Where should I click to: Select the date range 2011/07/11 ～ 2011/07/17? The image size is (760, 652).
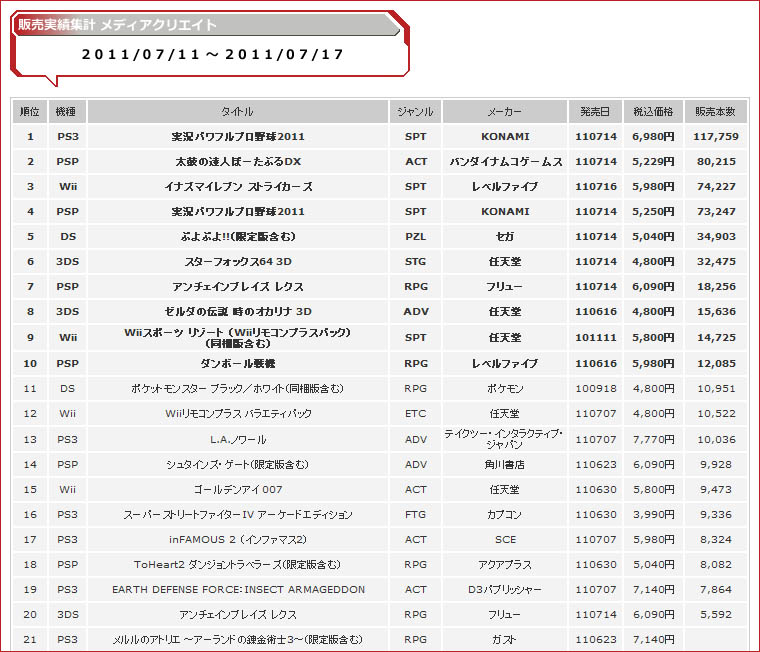coord(212,54)
